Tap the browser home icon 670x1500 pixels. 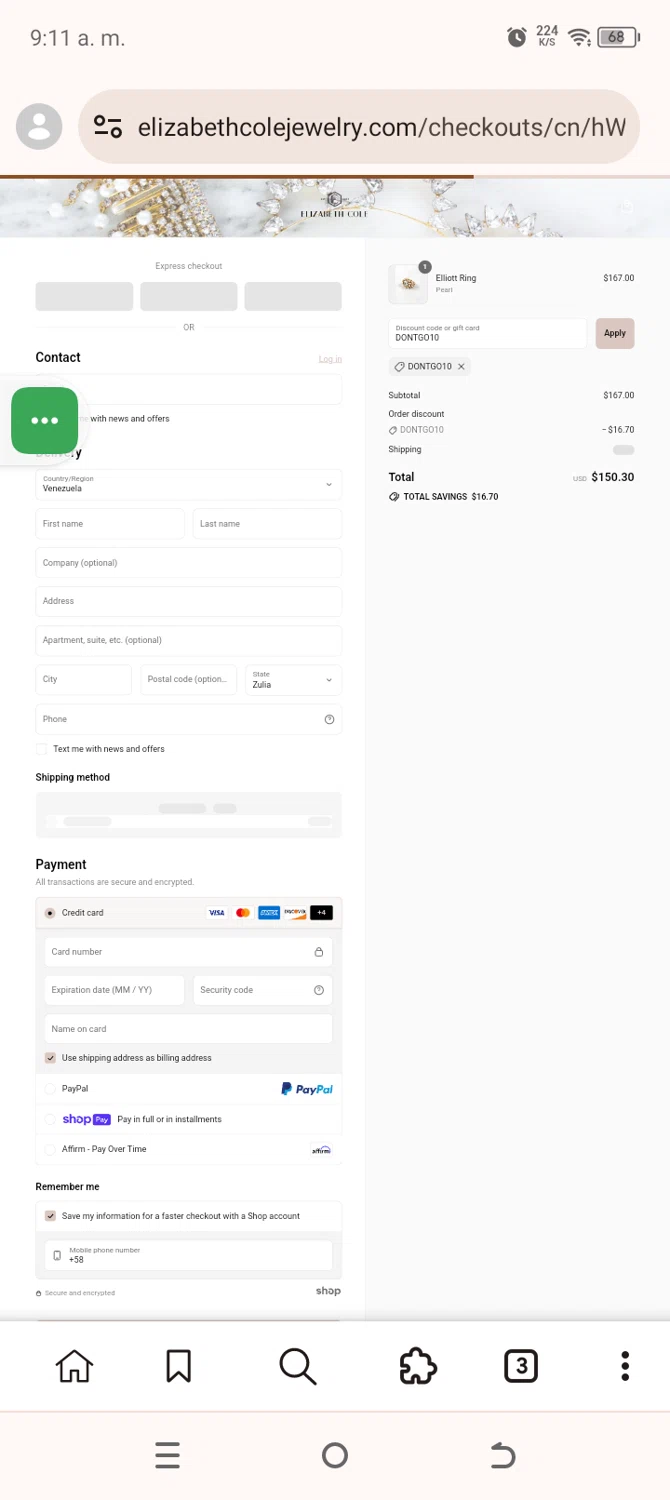coord(74,1366)
